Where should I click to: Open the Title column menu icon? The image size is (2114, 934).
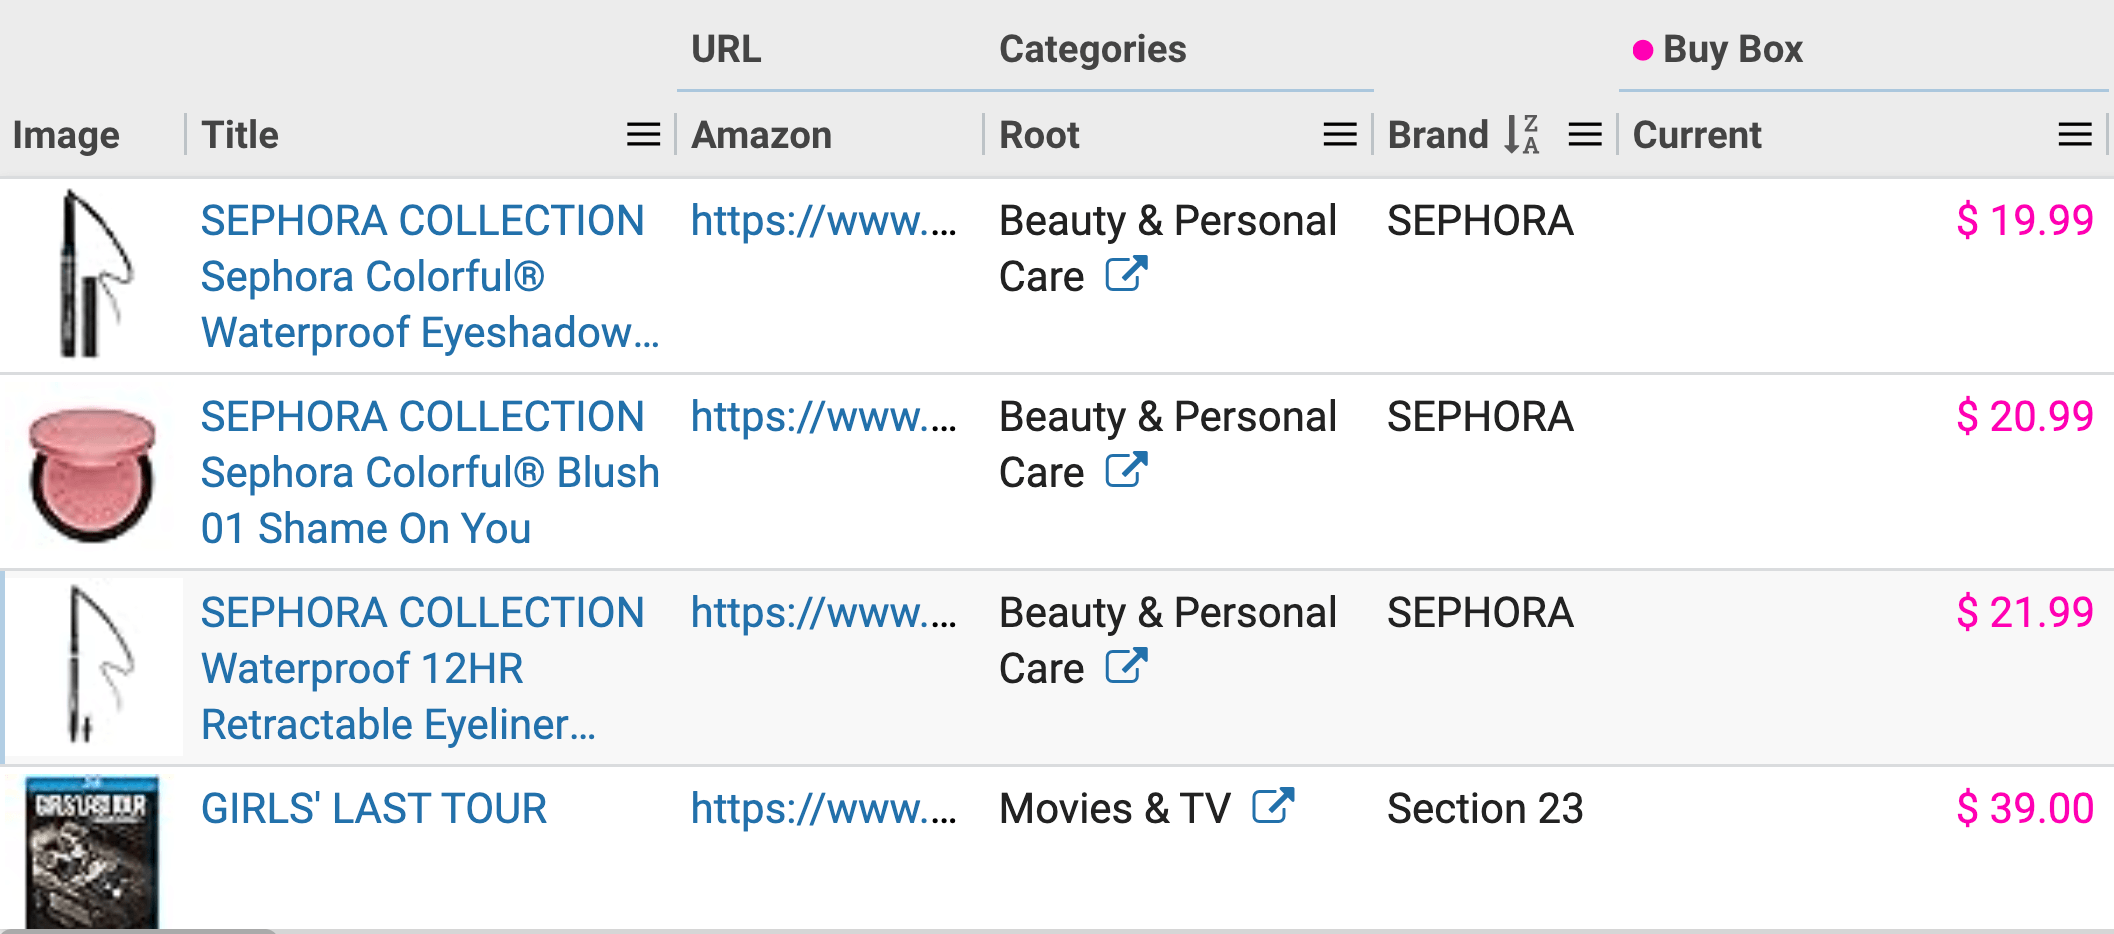click(x=643, y=135)
